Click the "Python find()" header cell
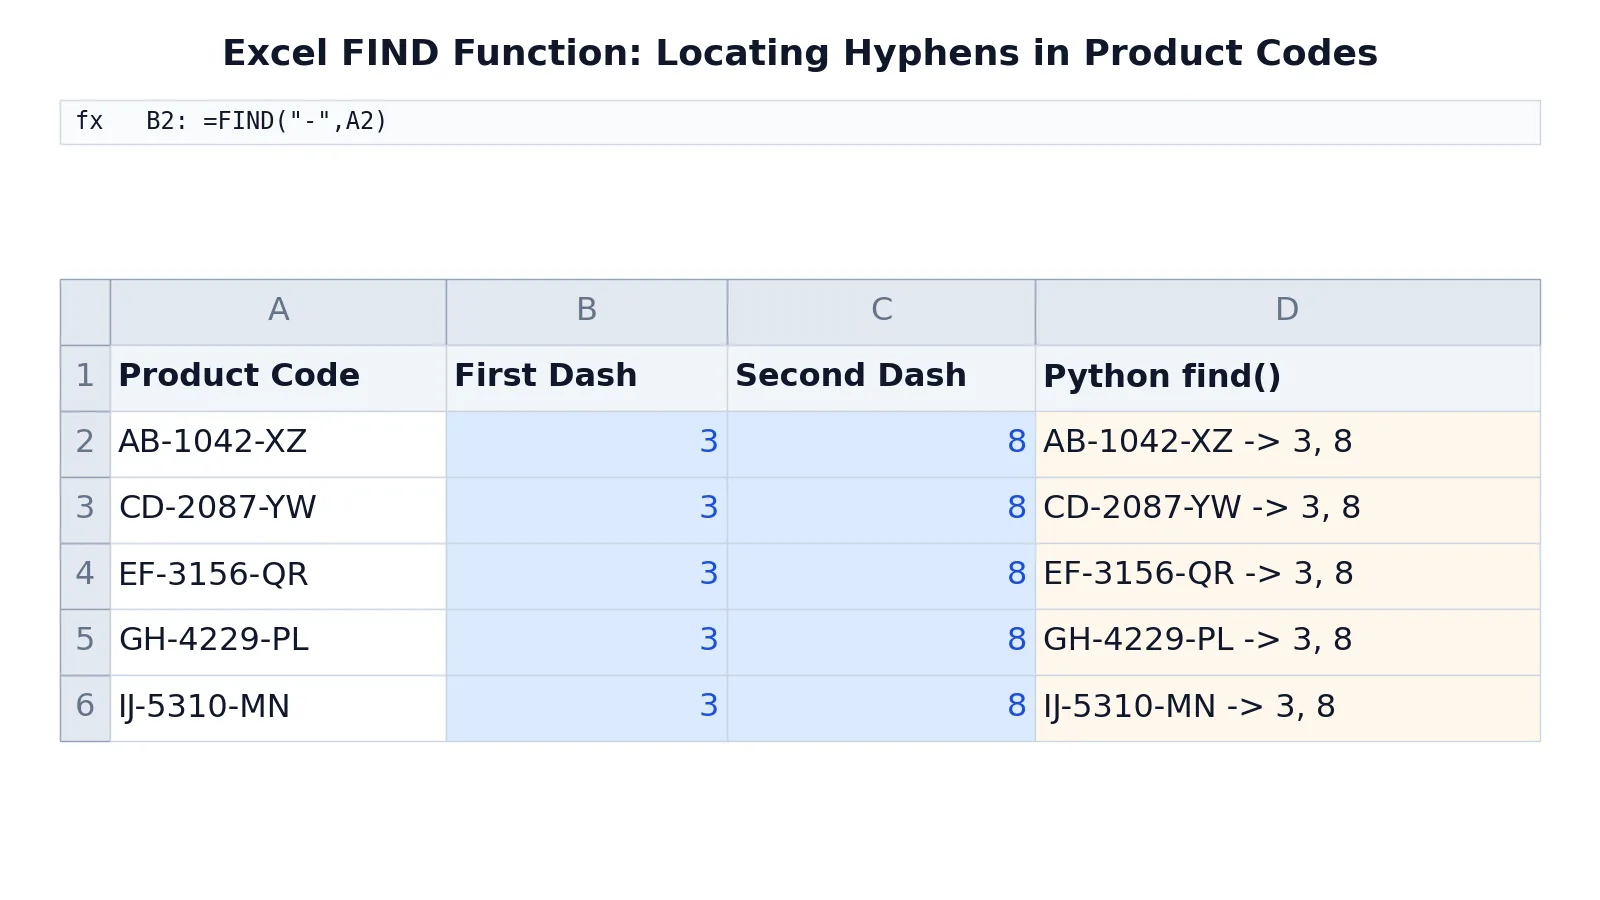 [x=1287, y=378]
